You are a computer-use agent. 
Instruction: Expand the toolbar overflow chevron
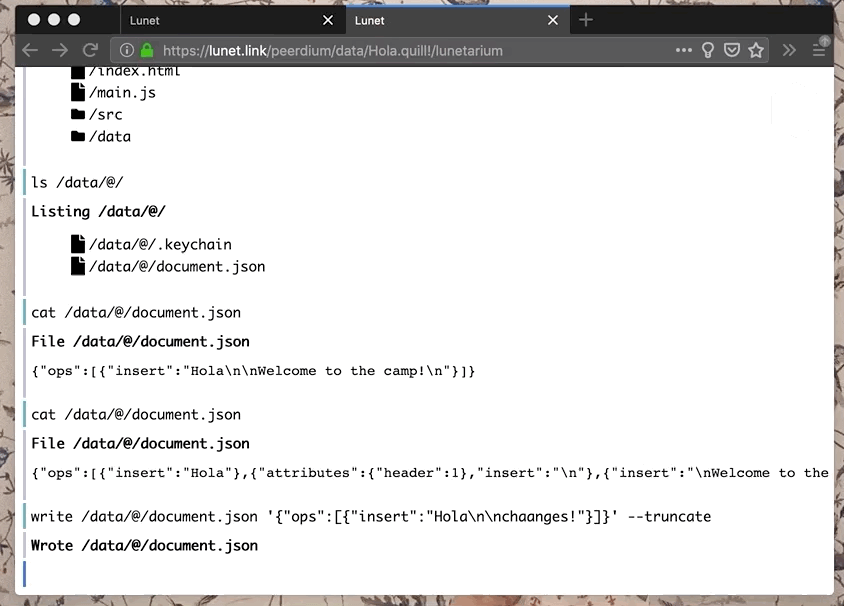tap(789, 50)
